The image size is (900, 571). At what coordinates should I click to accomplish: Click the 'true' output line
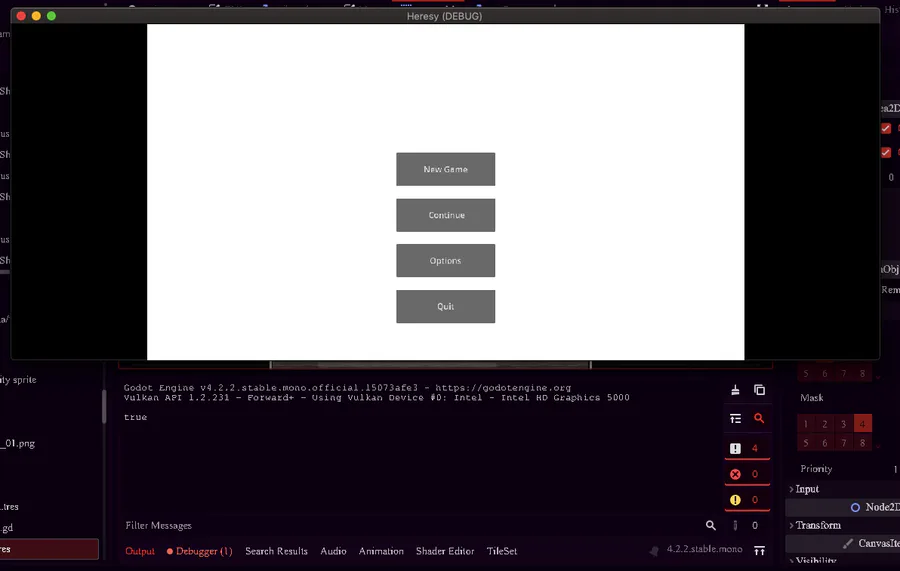coord(135,417)
